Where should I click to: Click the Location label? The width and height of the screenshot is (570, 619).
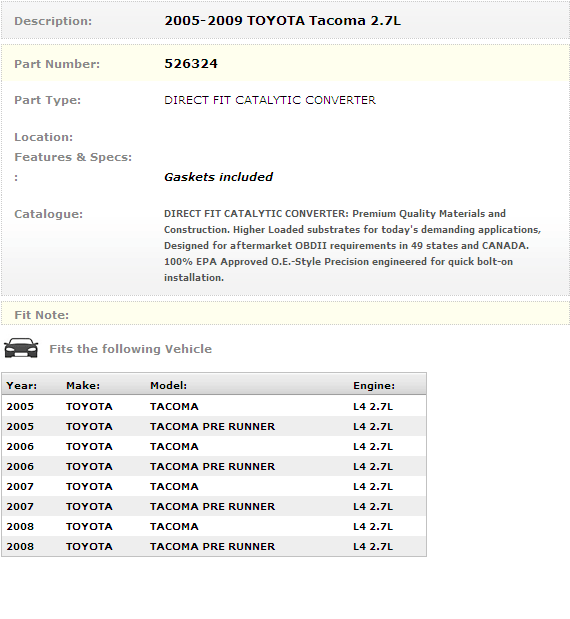[43, 137]
